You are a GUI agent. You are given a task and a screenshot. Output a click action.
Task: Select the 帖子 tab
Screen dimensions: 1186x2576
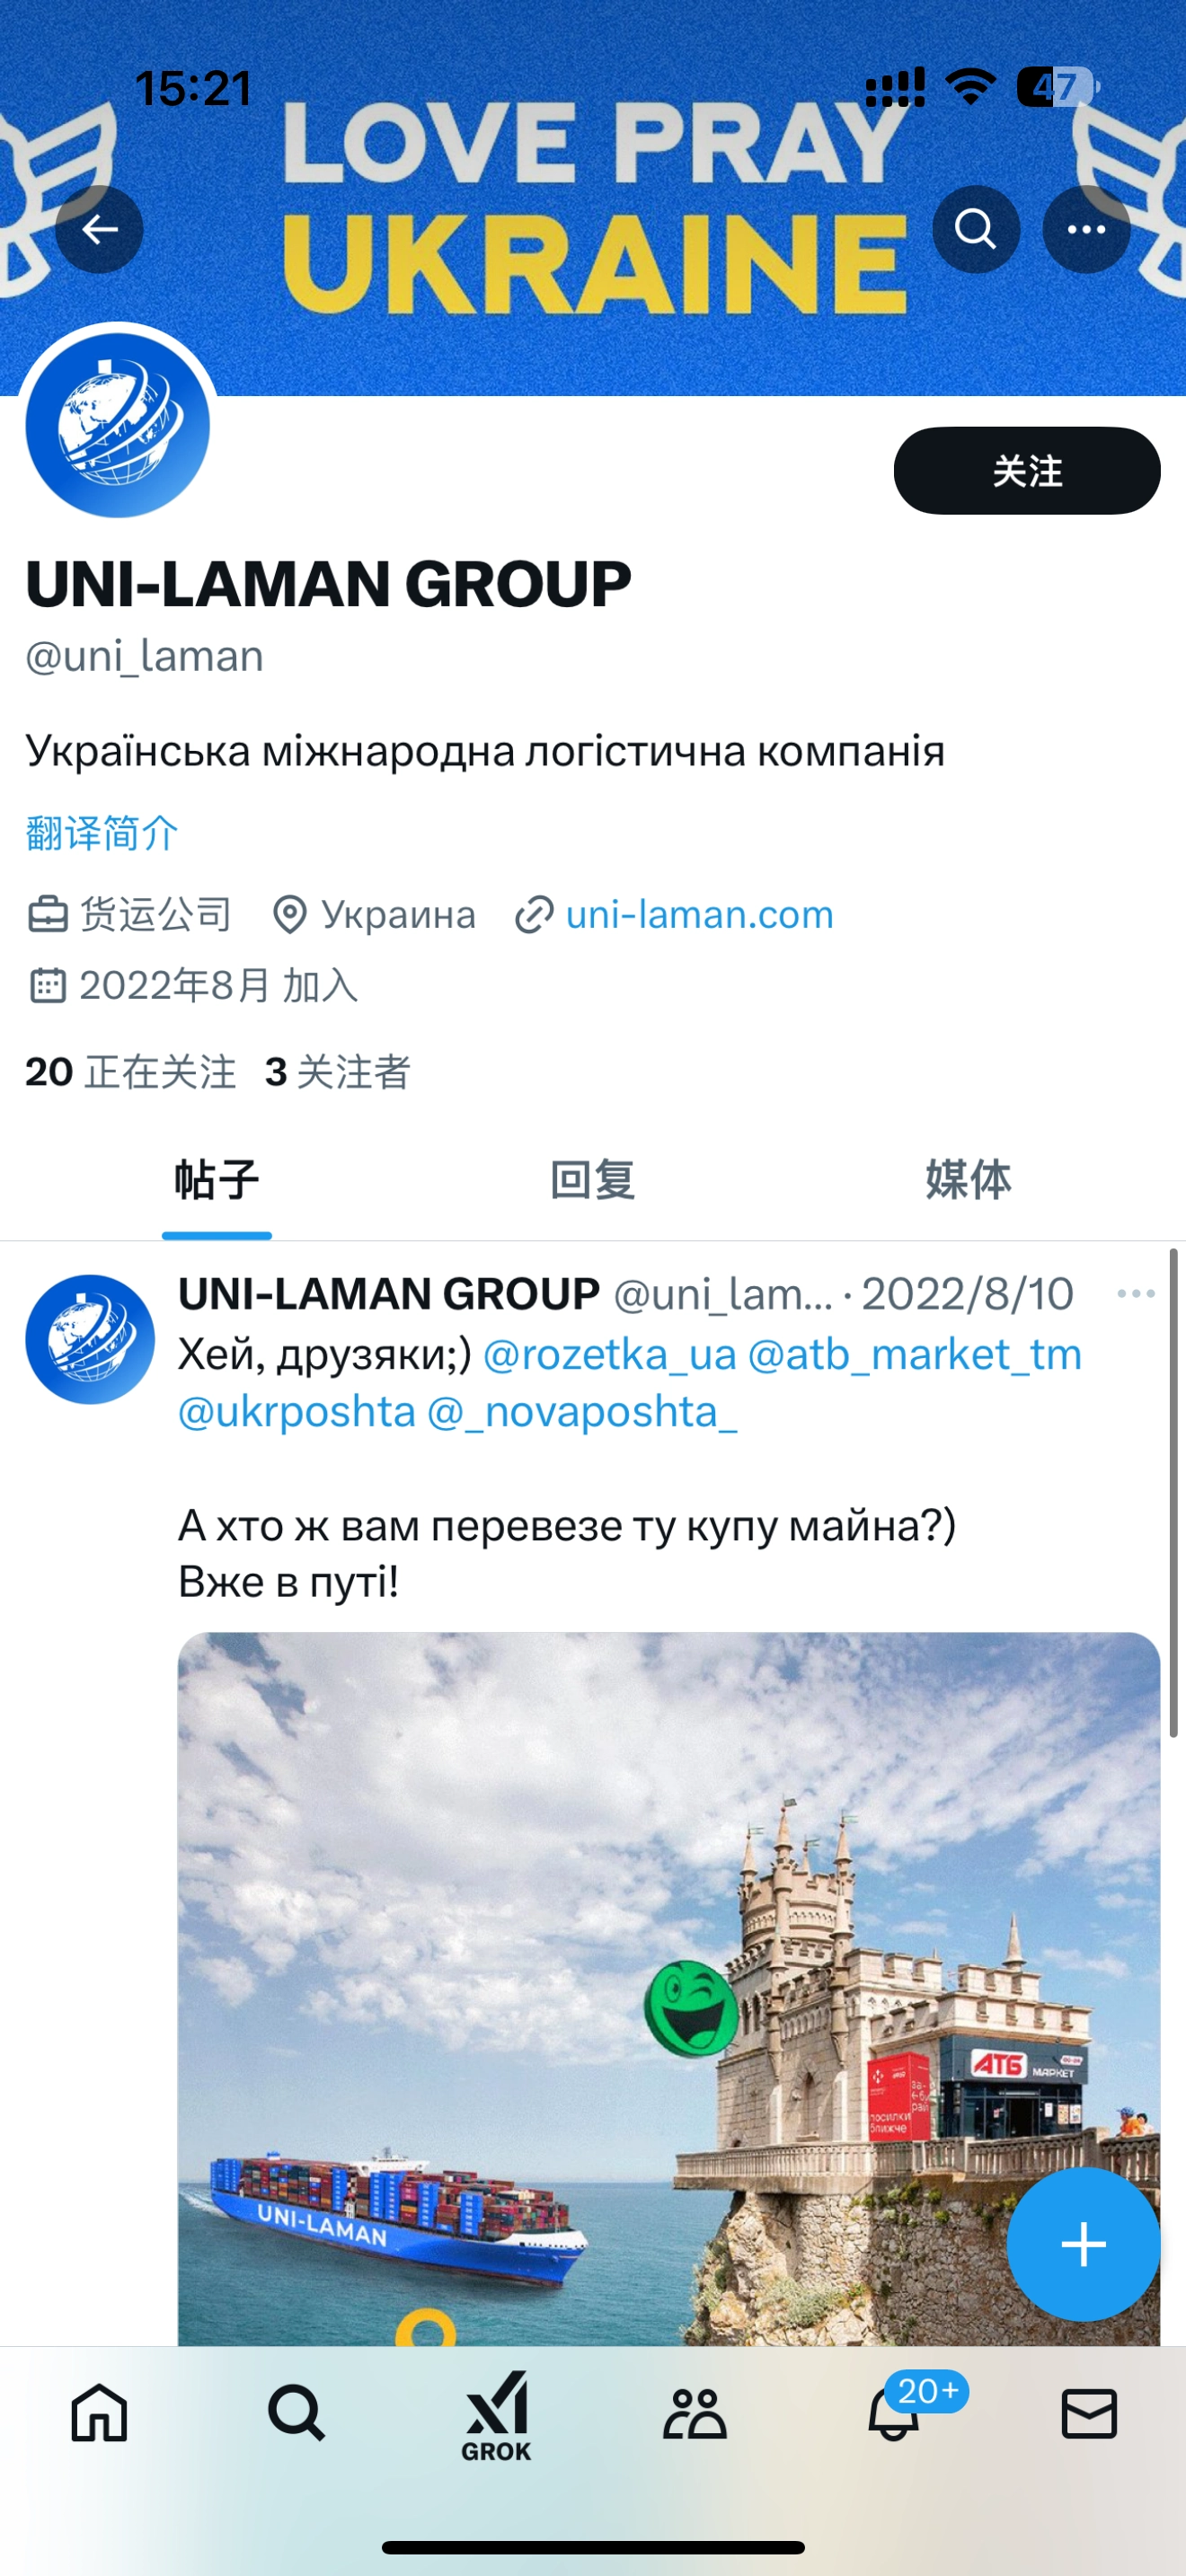(217, 1180)
